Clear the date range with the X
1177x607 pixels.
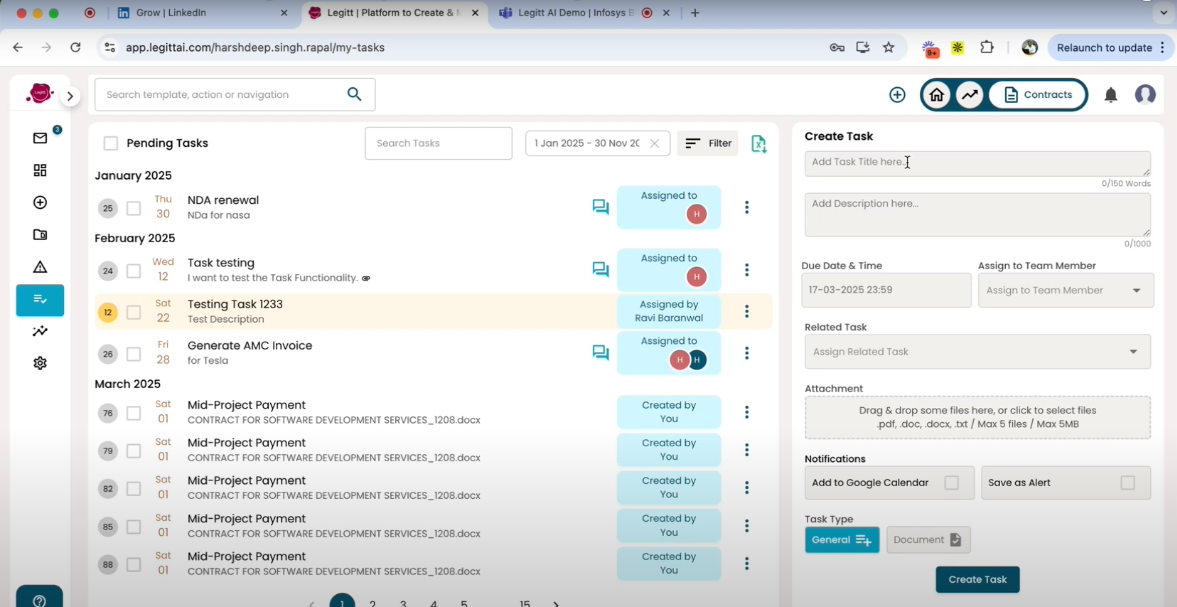pos(655,143)
